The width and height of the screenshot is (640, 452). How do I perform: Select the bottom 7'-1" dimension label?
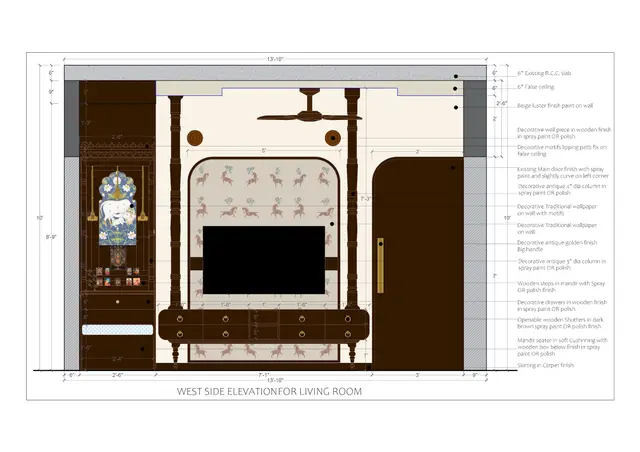click(x=264, y=374)
